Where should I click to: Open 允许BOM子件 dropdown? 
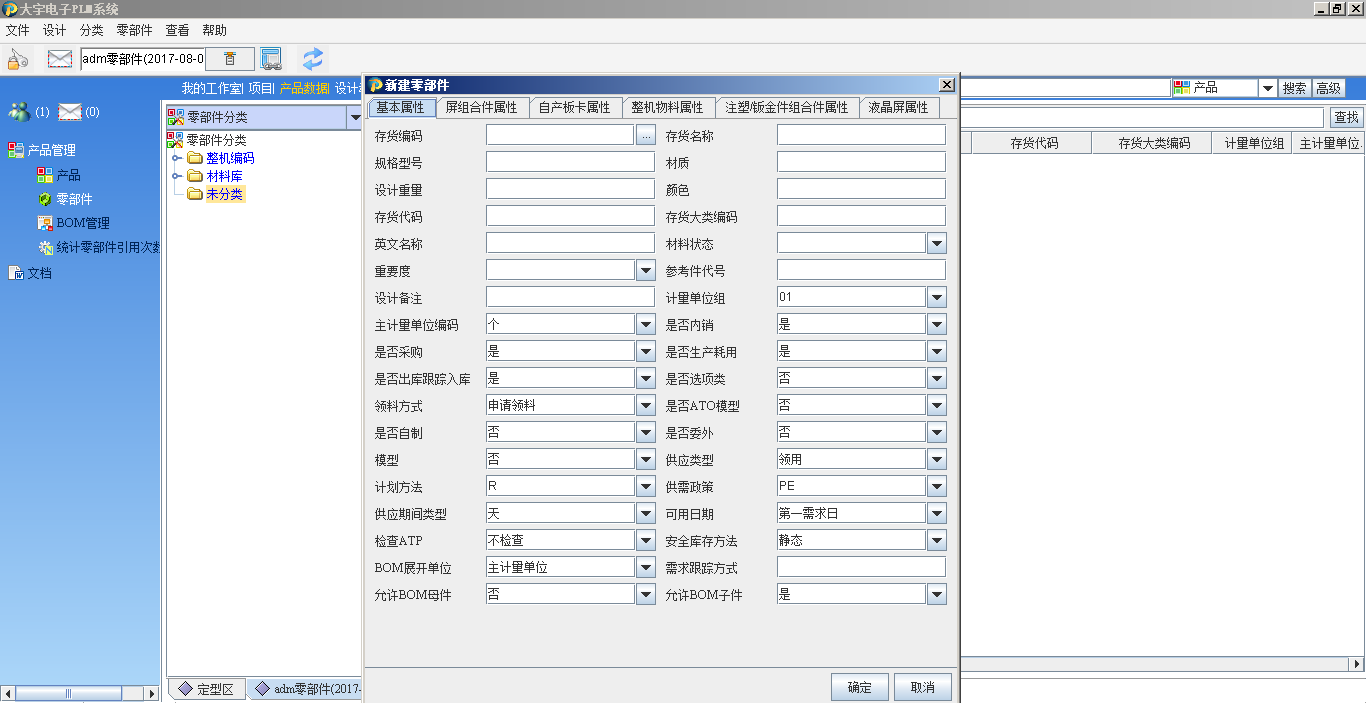coord(936,594)
